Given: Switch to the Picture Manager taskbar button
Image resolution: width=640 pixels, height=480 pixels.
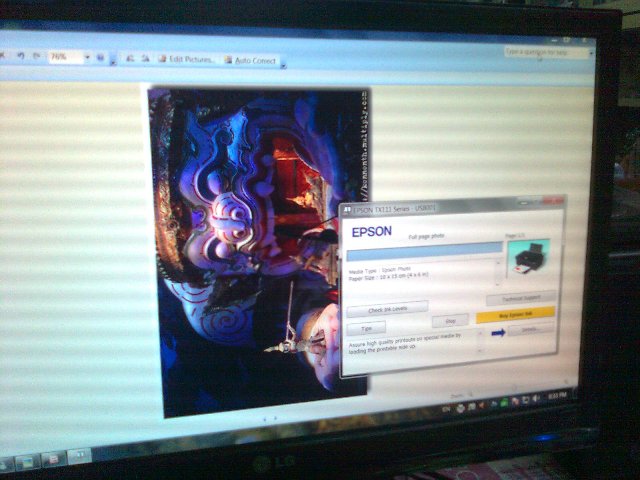Looking at the screenshot, I should point(28,462).
